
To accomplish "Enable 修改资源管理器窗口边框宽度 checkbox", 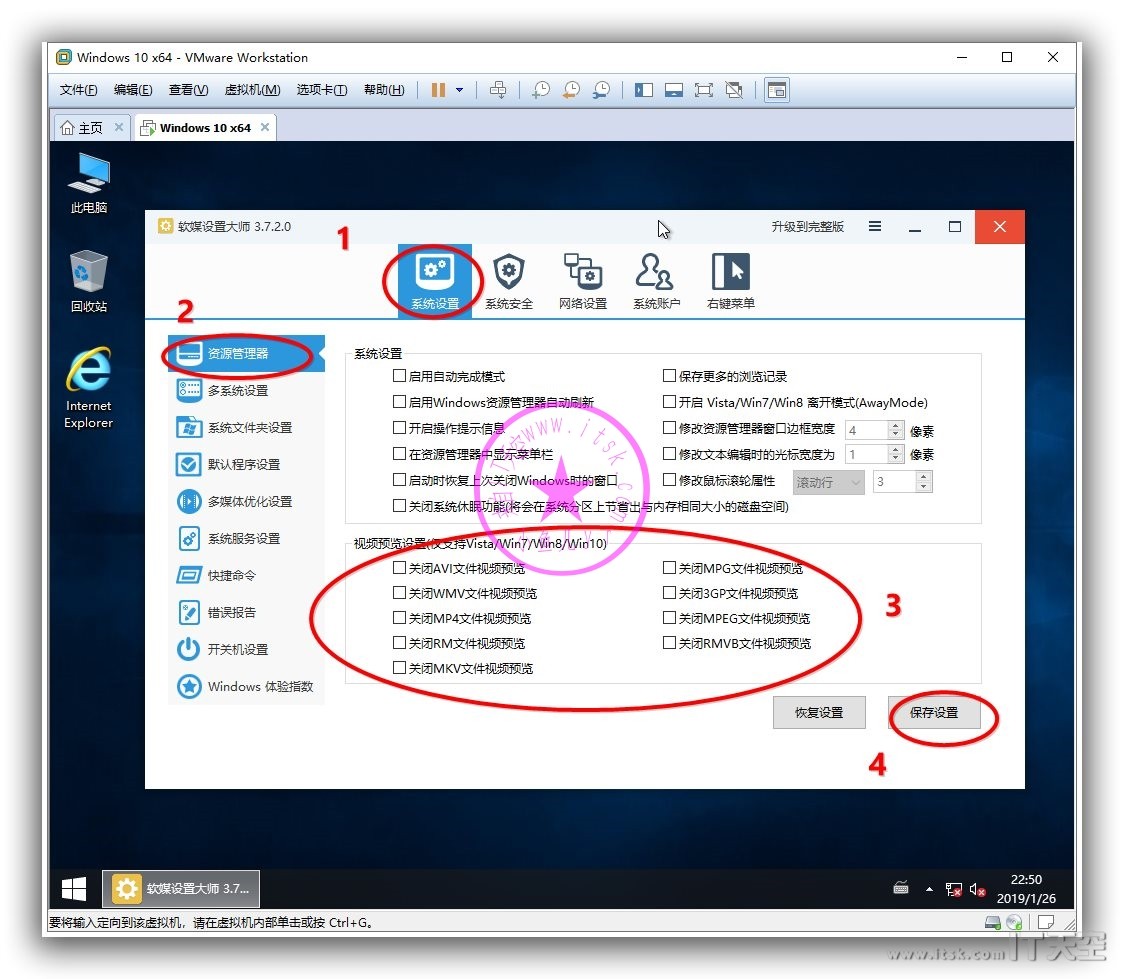I will pyautogui.click(x=670, y=428).
